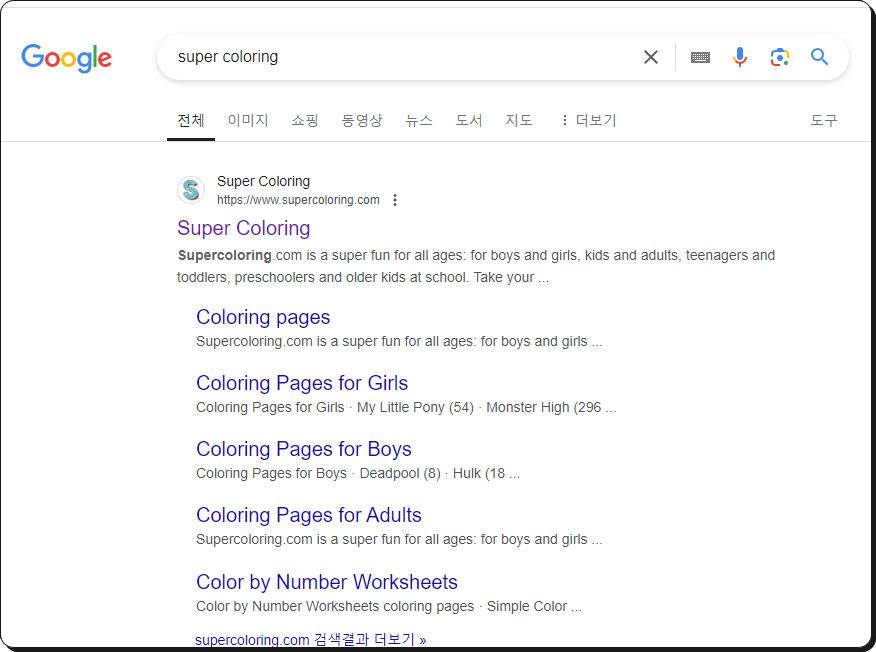Switch to the 뉴스 tab
Image resolution: width=876 pixels, height=652 pixels.
[419, 120]
